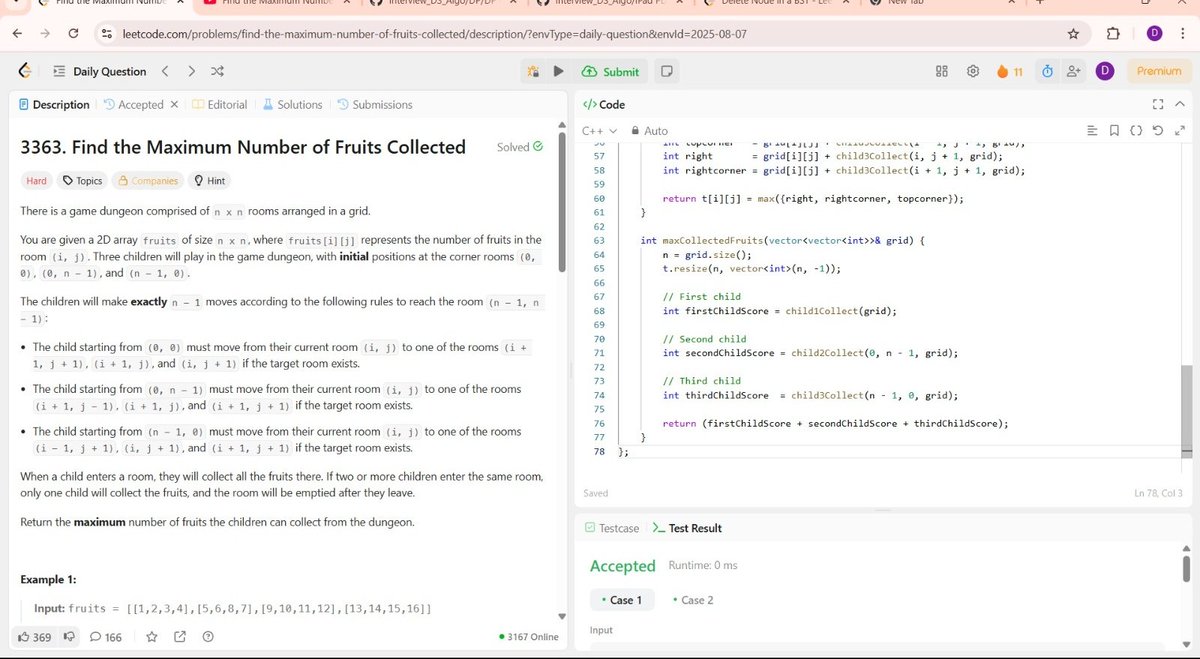Open the Chrome profile D avatar
1200x659 pixels.
(1154, 34)
